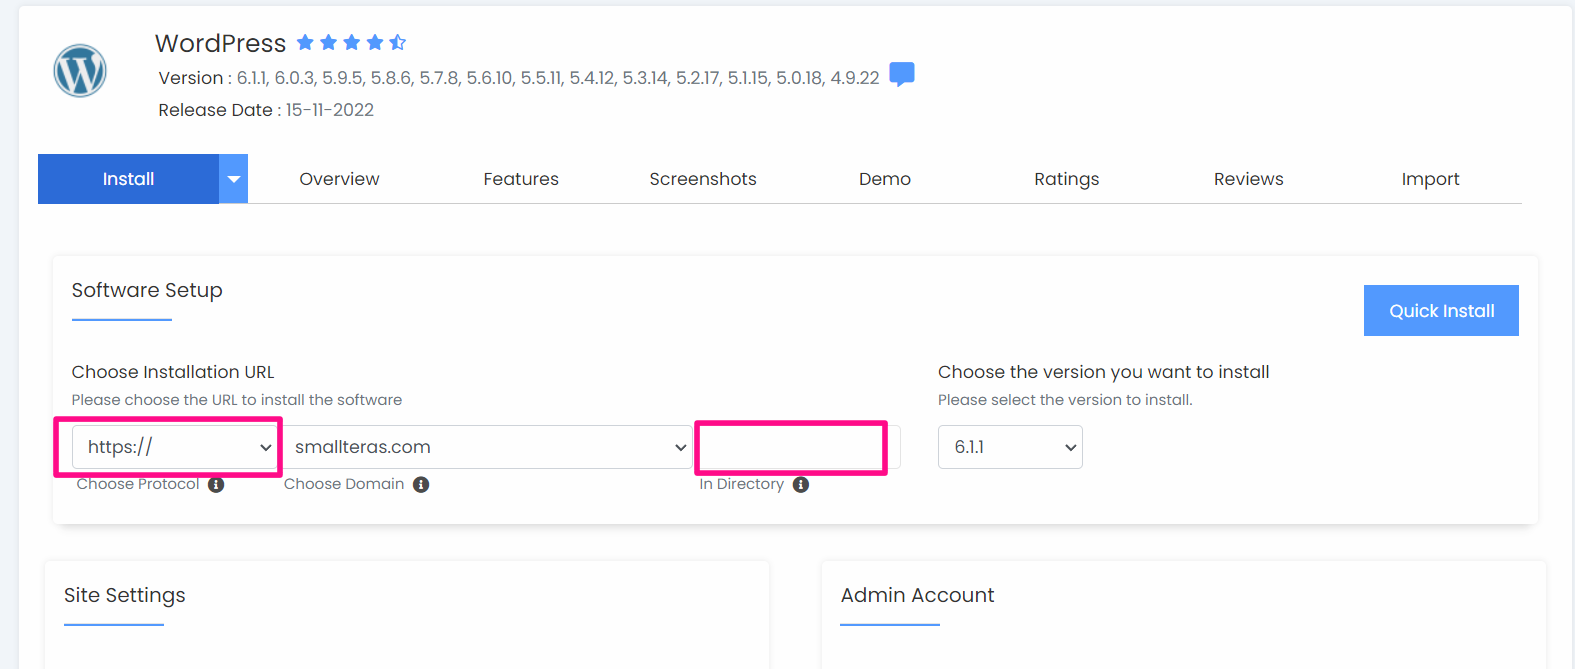Click the Site Settings heading
Image resolution: width=1575 pixels, height=669 pixels.
point(125,595)
